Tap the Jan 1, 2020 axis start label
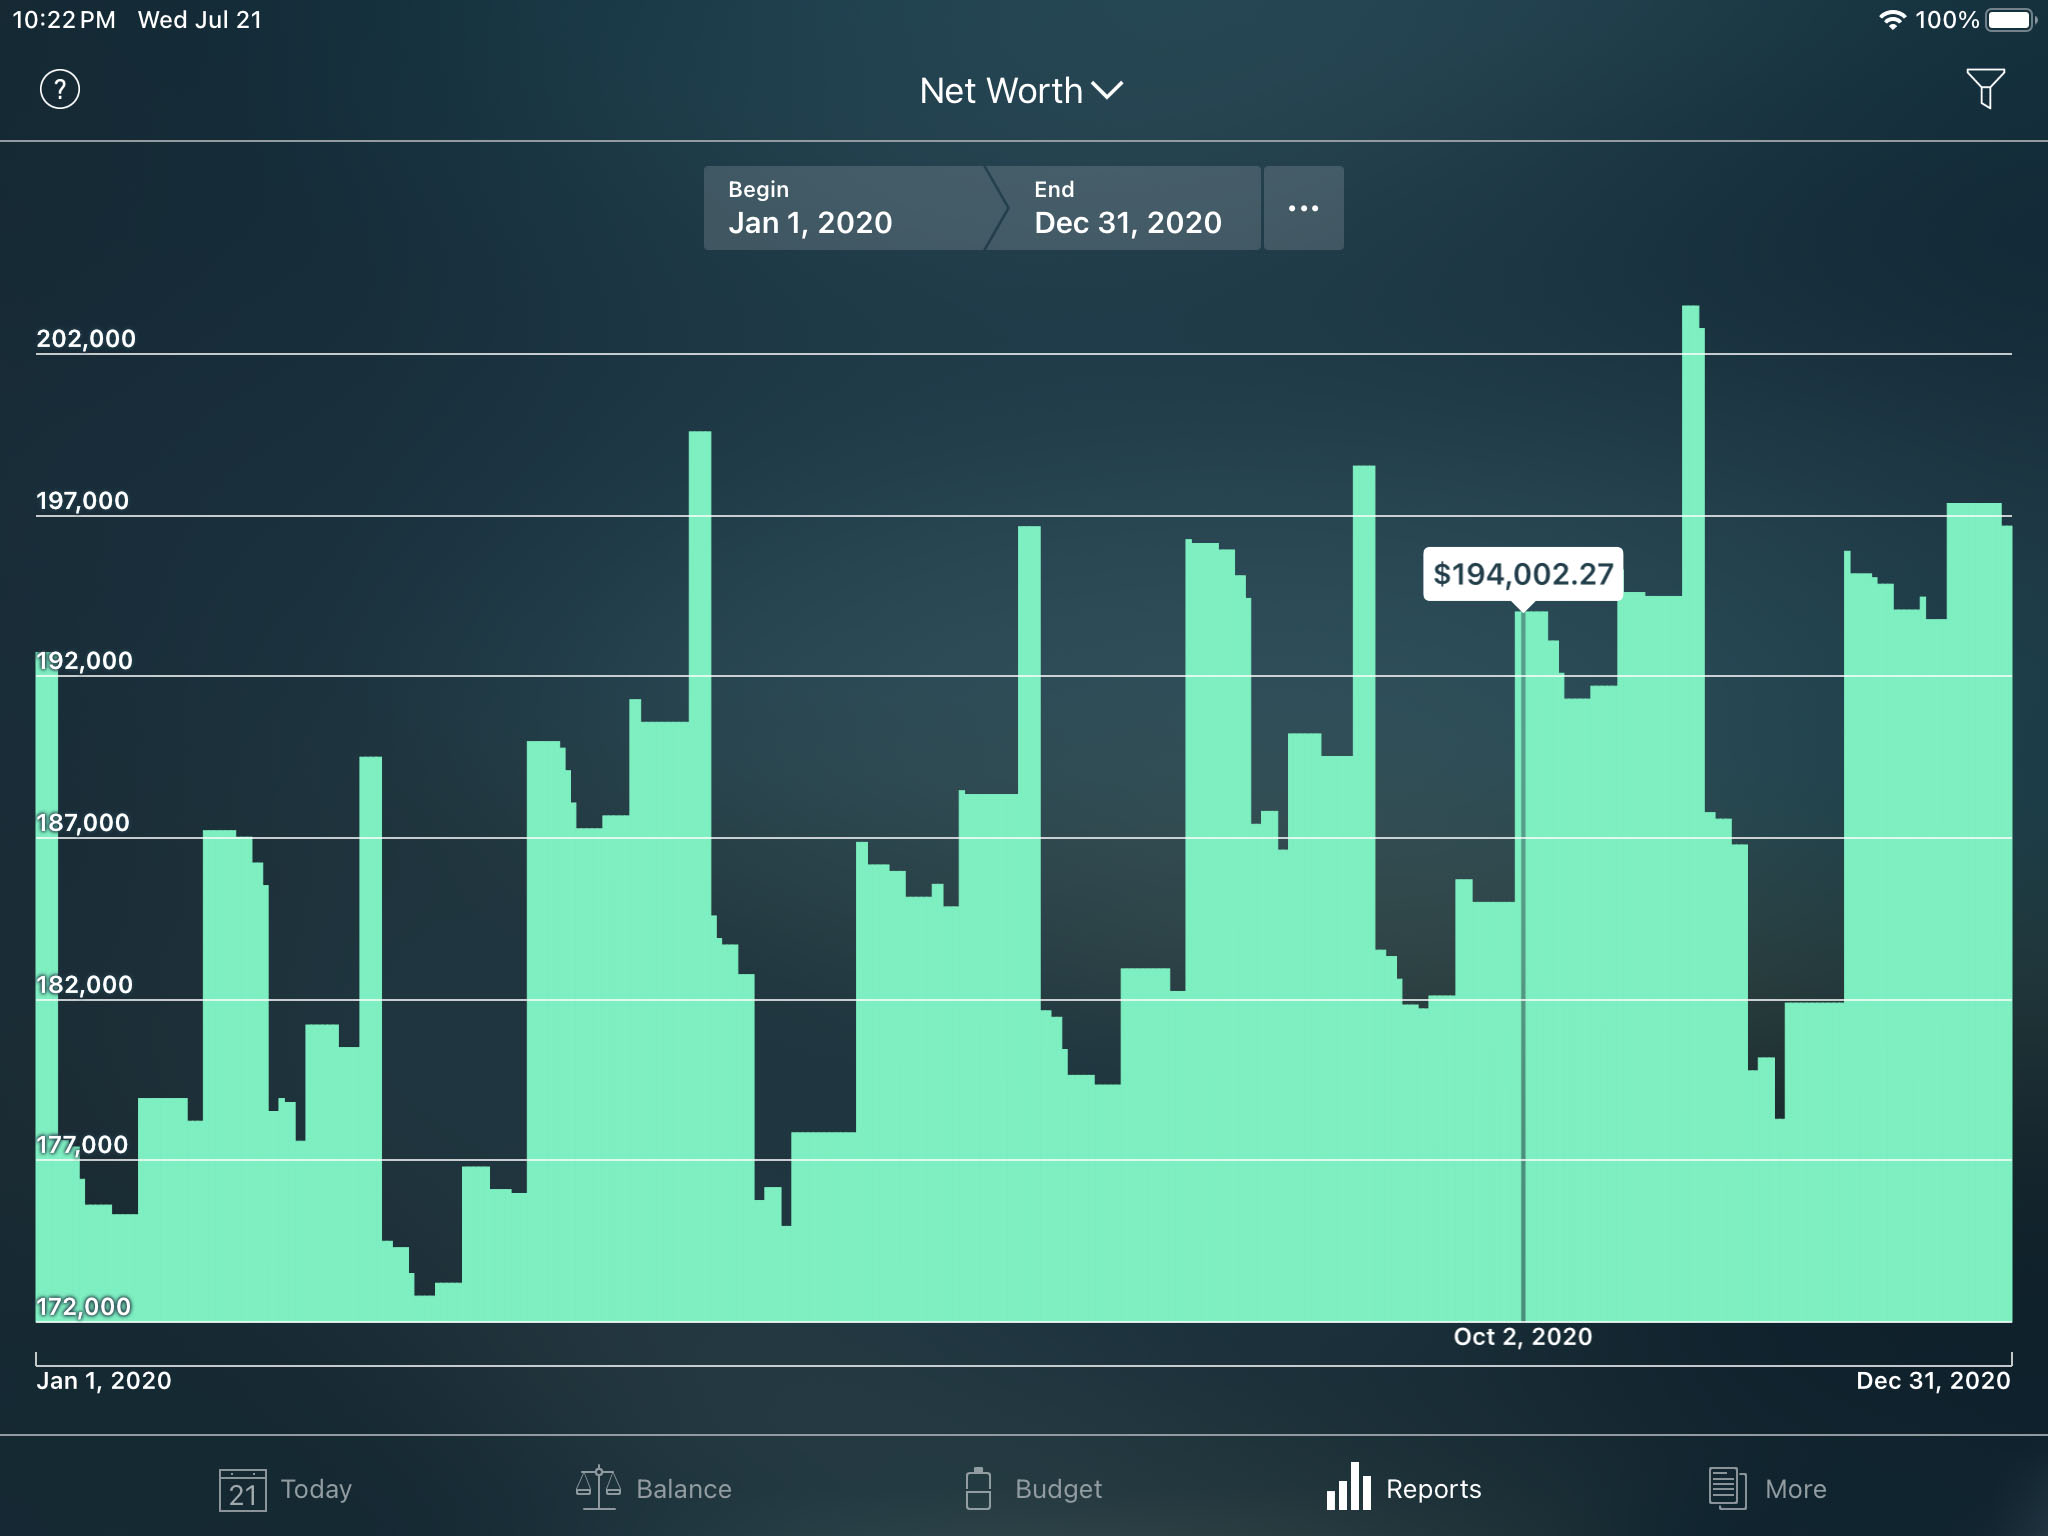 point(104,1381)
